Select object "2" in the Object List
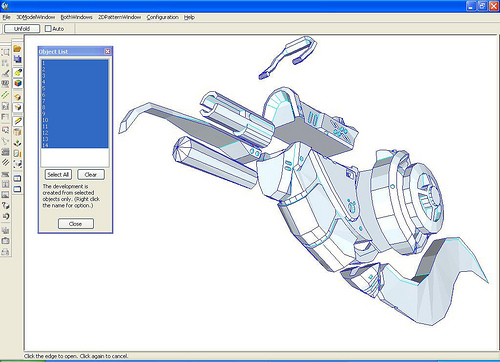This screenshot has width=500, height=362. tap(75, 69)
